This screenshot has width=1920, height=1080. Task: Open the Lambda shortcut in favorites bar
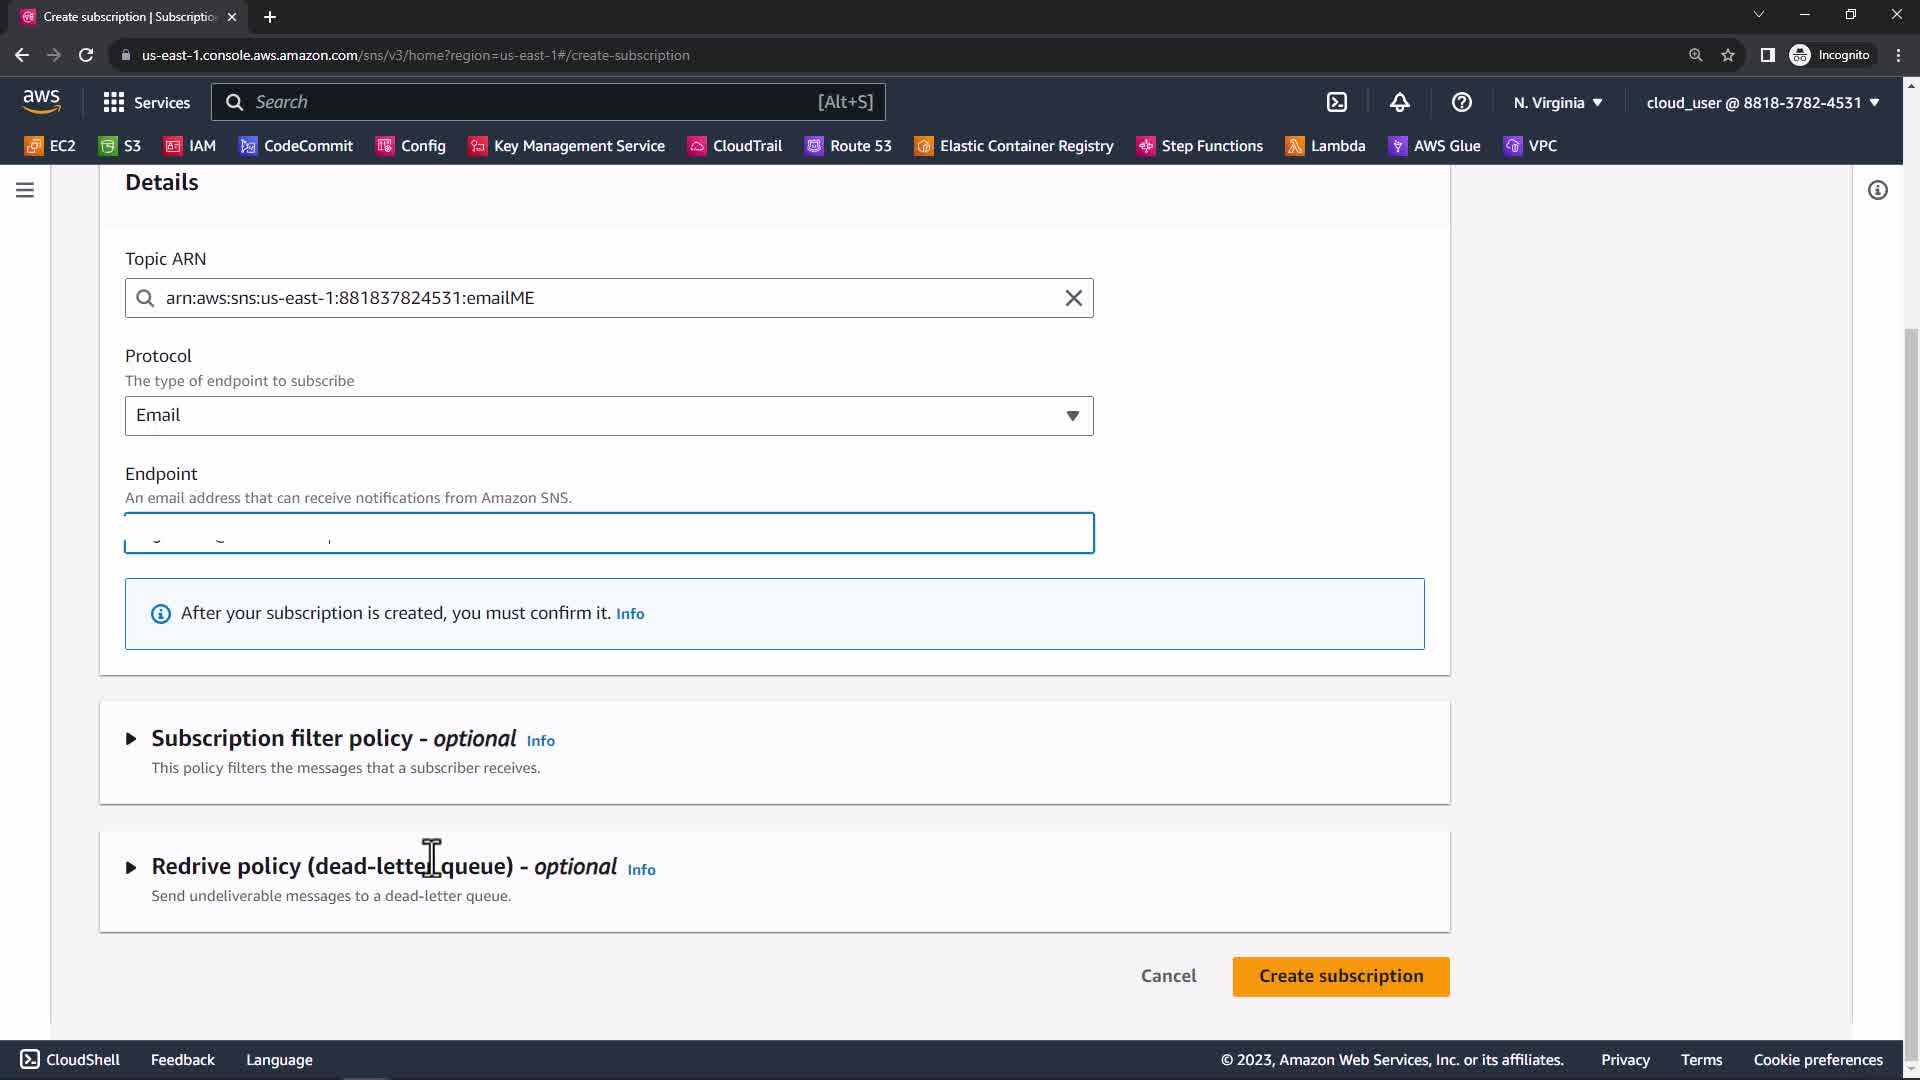click(1325, 146)
